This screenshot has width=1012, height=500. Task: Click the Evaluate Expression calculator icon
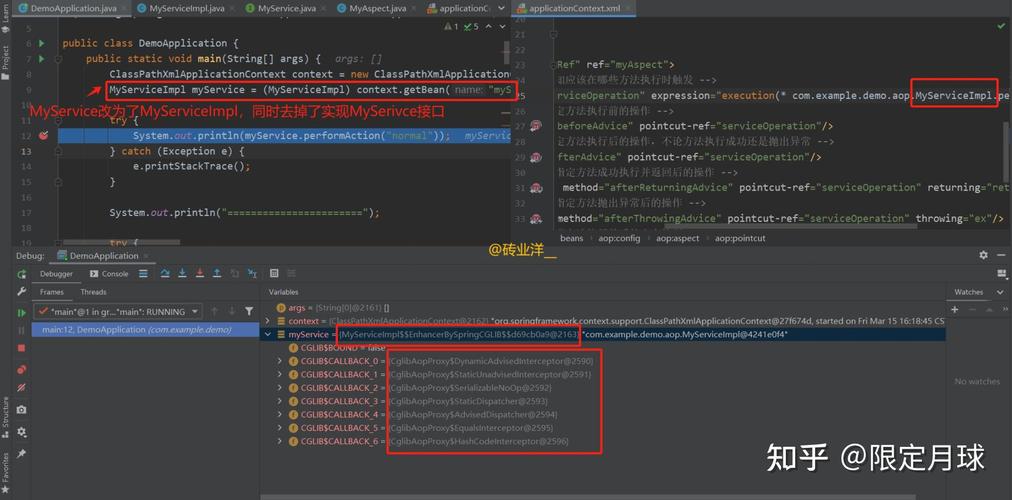(274, 274)
